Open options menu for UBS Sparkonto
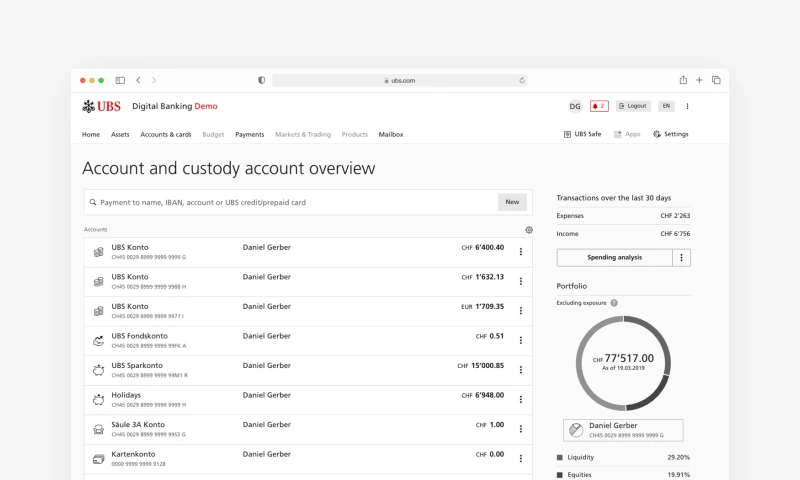The height and width of the screenshot is (480, 800). pos(520,370)
